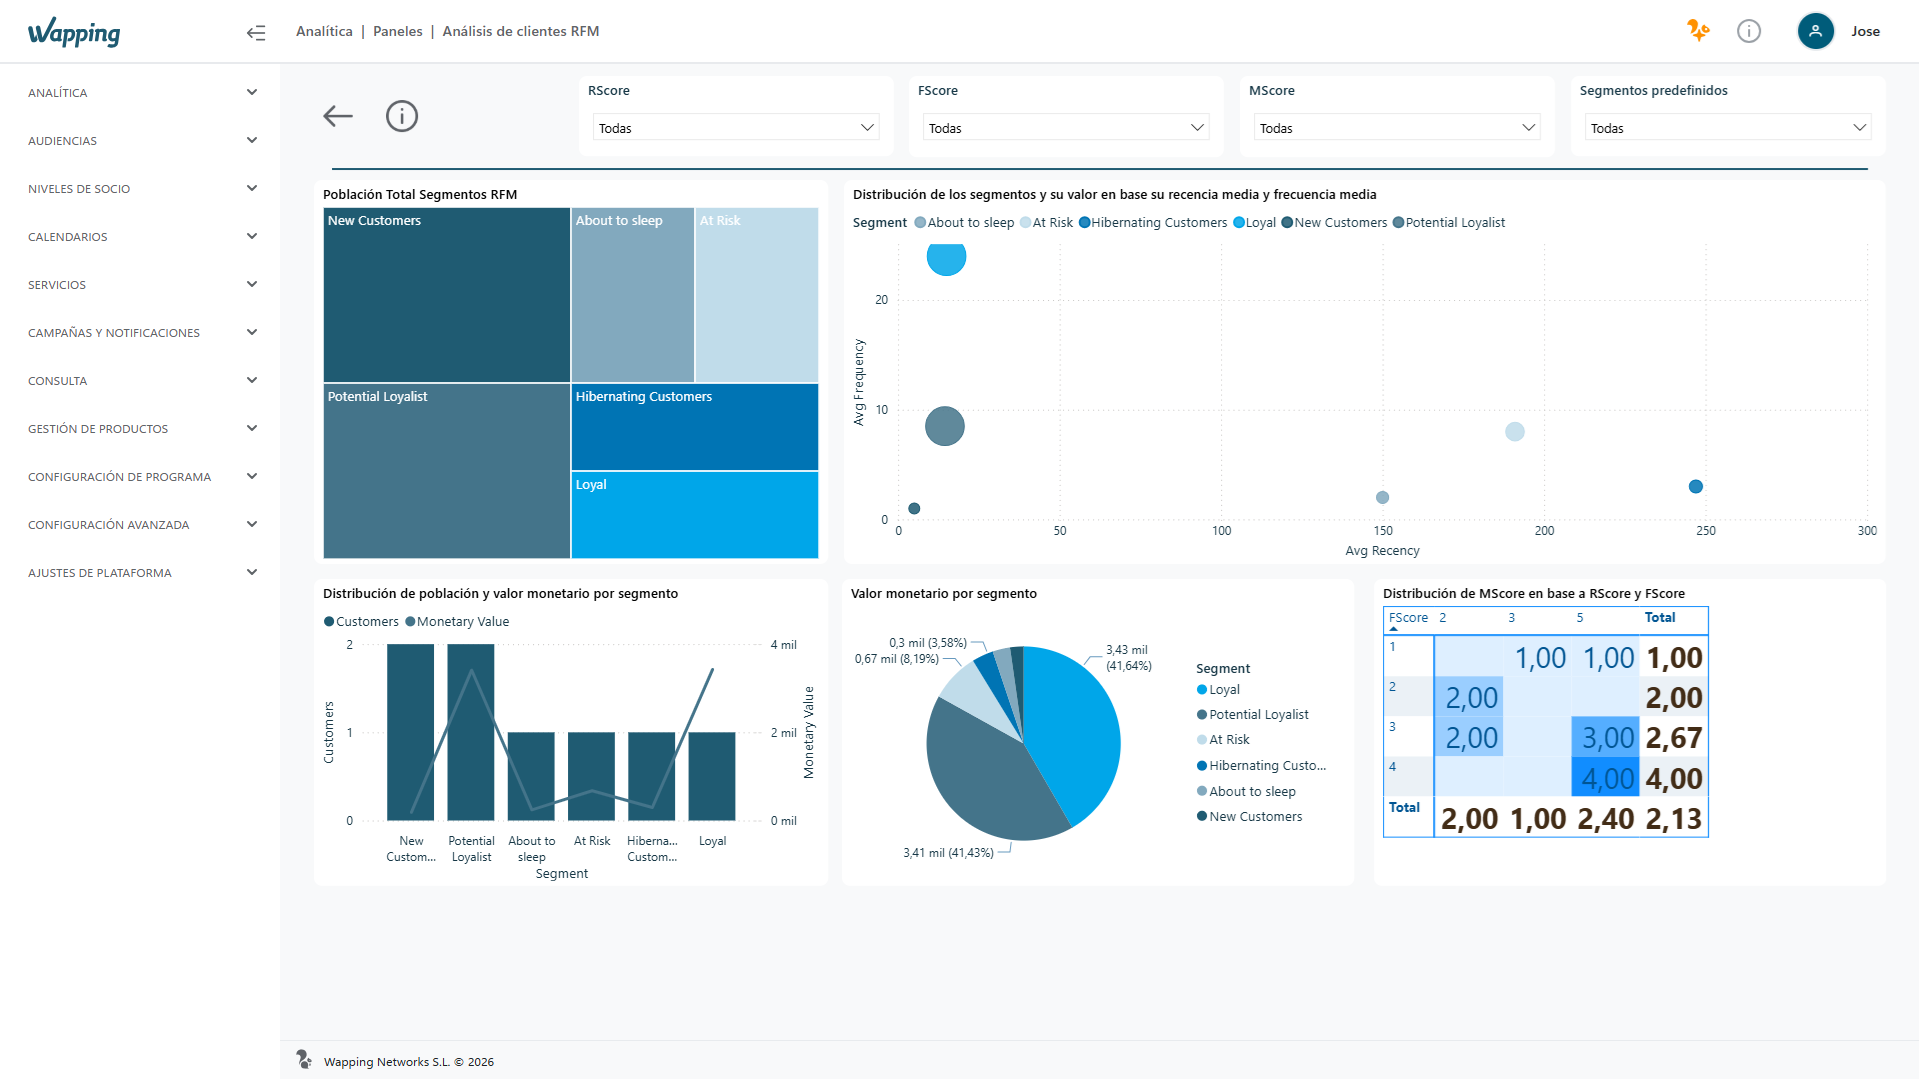
Task: Open the RScore dropdown
Action: click(x=736, y=128)
